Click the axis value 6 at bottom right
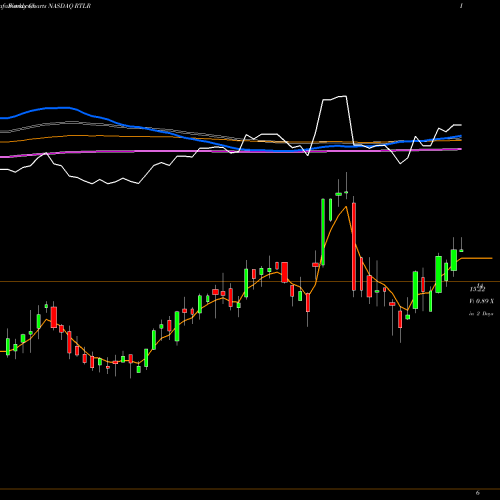 click(x=478, y=493)
